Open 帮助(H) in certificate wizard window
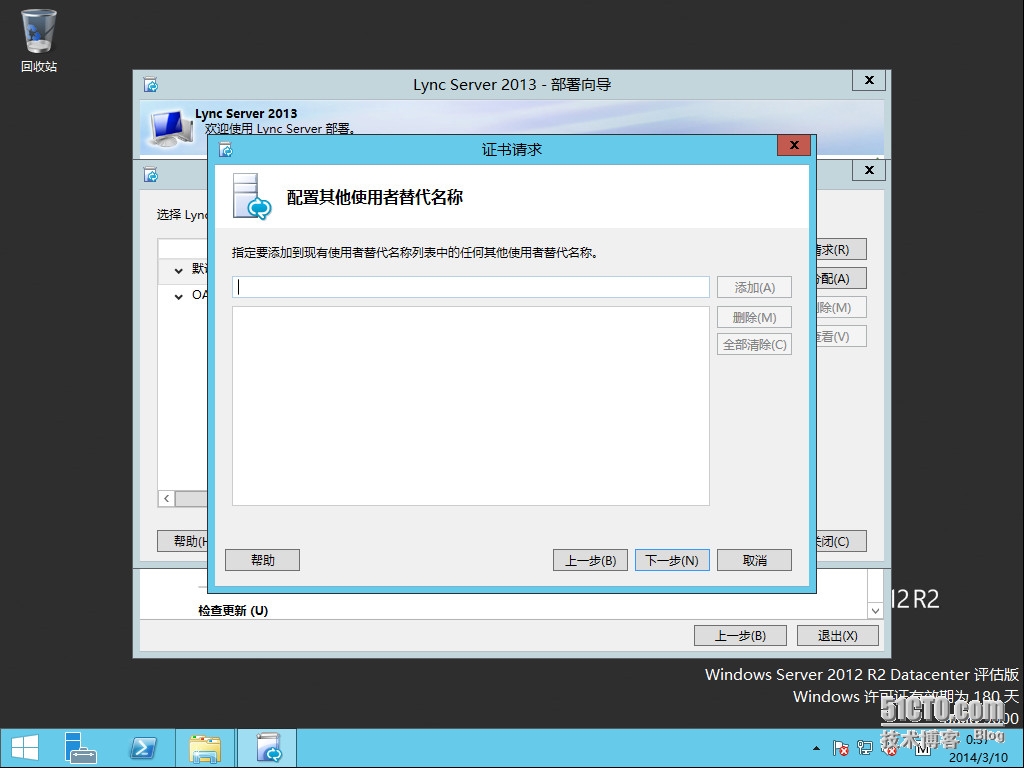 [x=183, y=541]
